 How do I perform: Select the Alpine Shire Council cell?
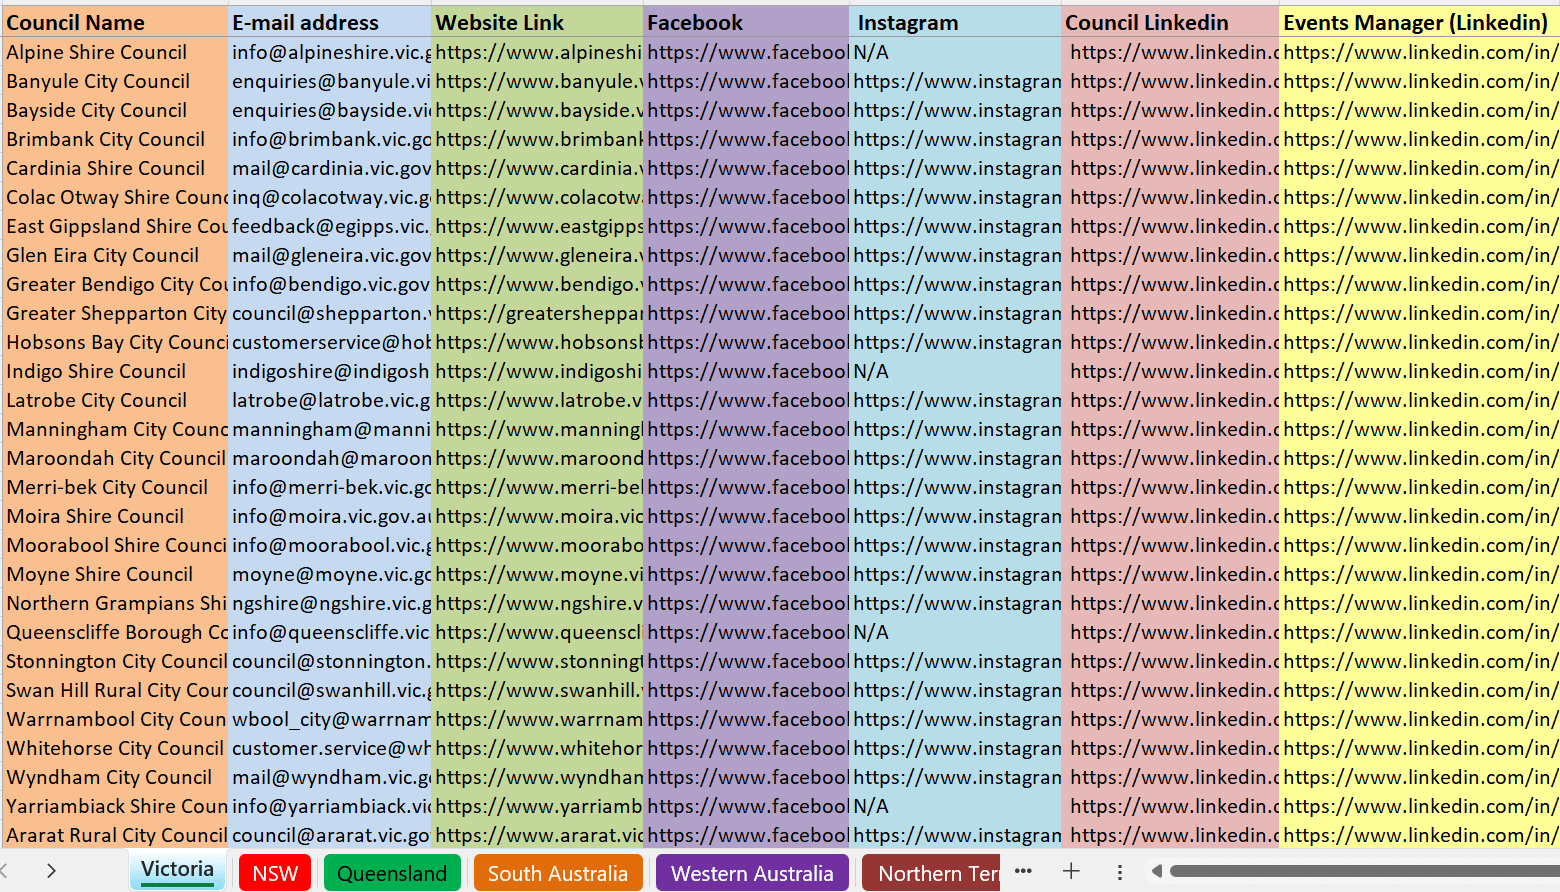tap(114, 52)
